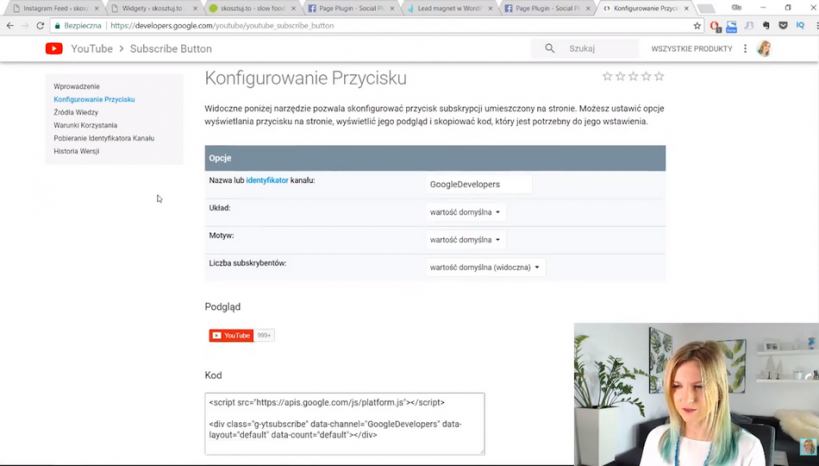
Task: Go back with the browser back arrow
Action: [x=10, y=26]
